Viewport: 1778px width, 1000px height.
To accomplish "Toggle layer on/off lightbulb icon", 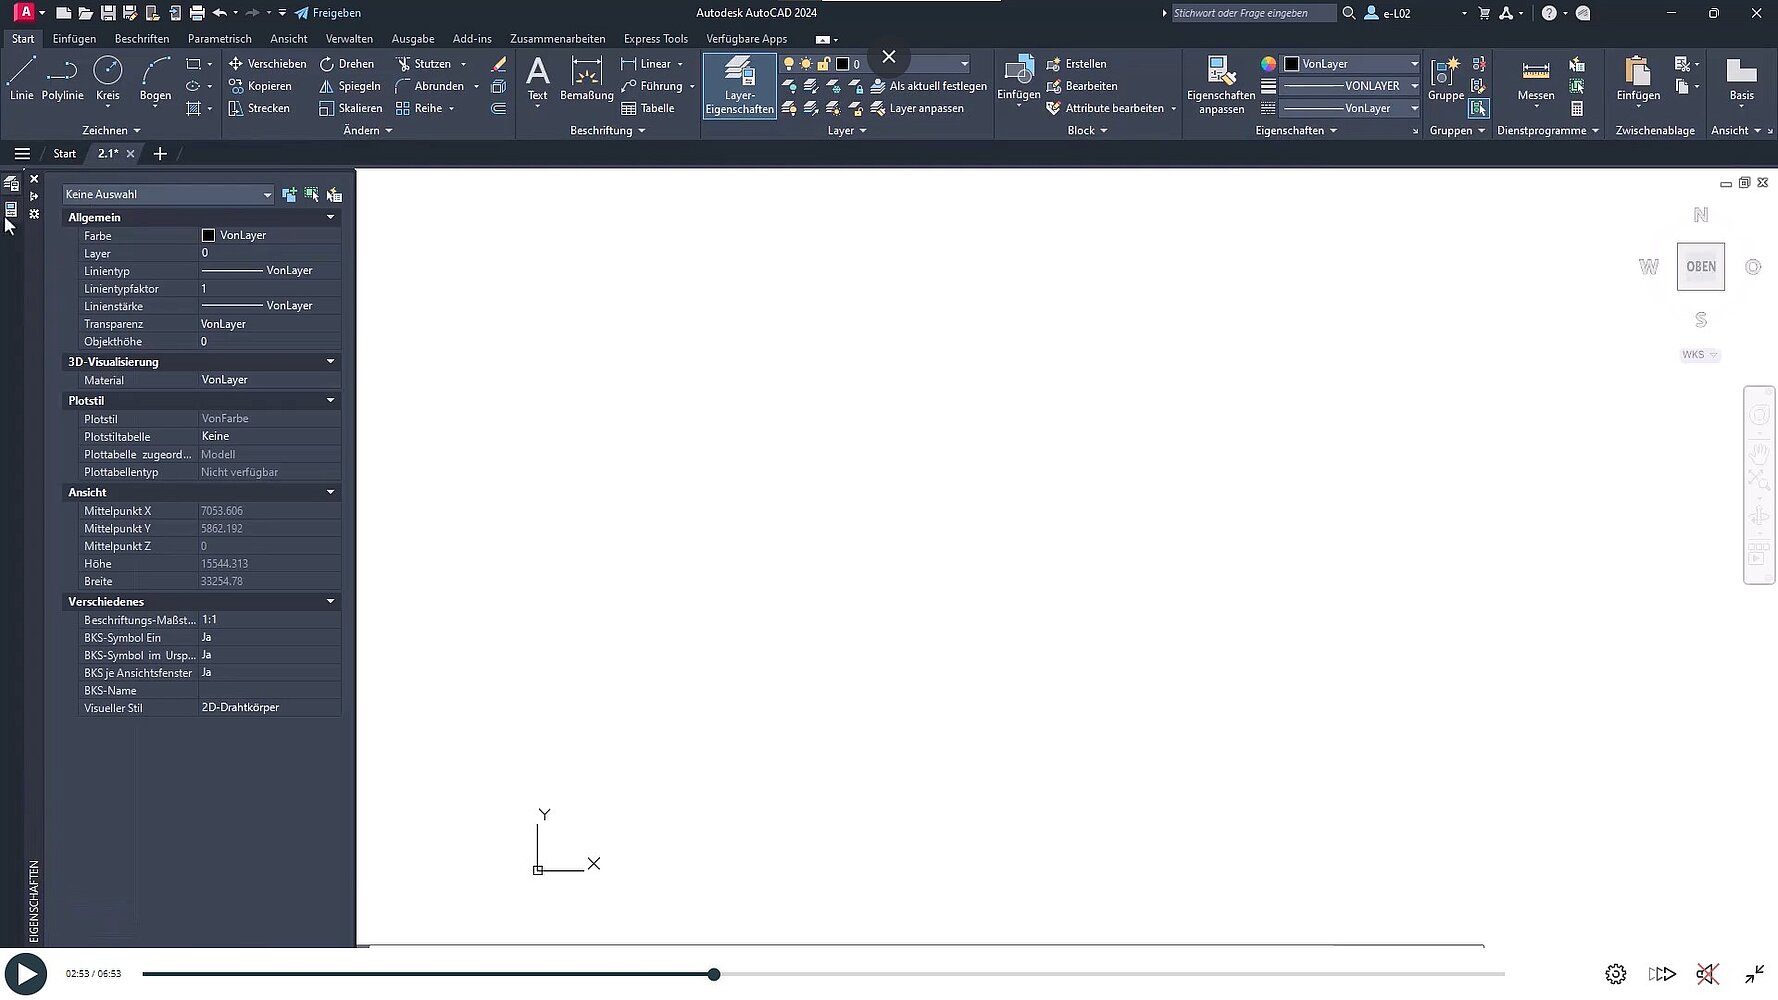I will pos(788,64).
